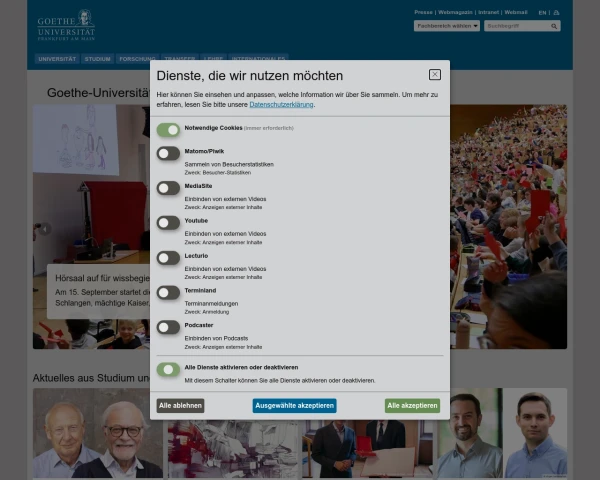Close the cookie services dialog
600x480 pixels.
[434, 74]
